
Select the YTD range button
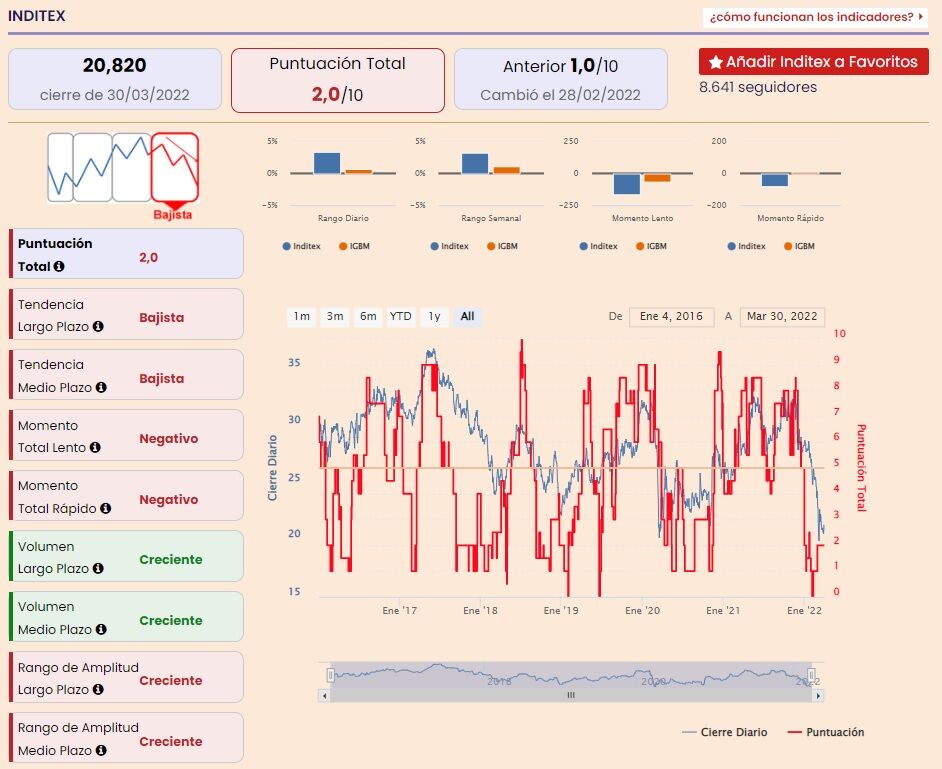pyautogui.click(x=401, y=317)
